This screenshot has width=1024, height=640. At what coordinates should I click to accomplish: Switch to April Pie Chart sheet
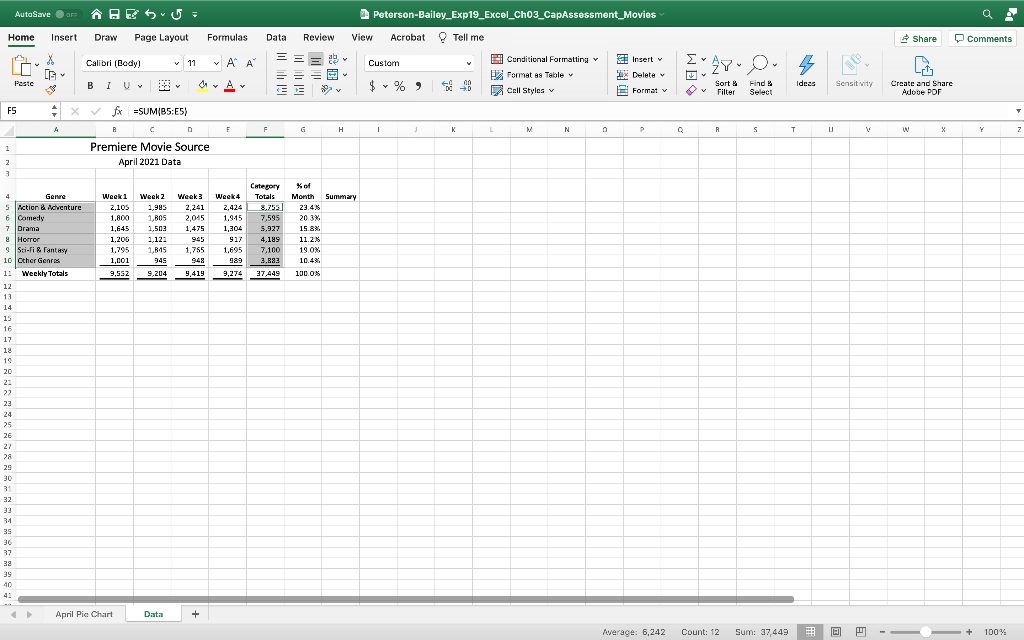pos(84,614)
